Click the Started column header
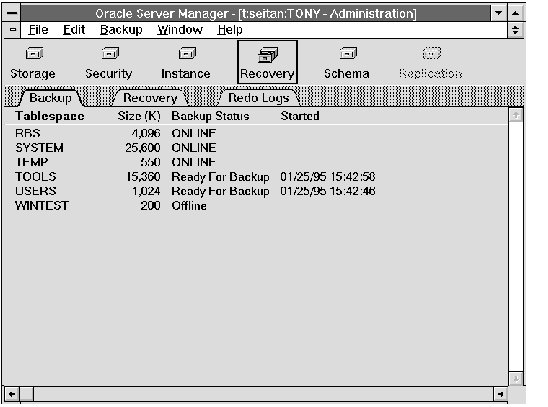The height and width of the screenshot is (407, 548). [300, 116]
